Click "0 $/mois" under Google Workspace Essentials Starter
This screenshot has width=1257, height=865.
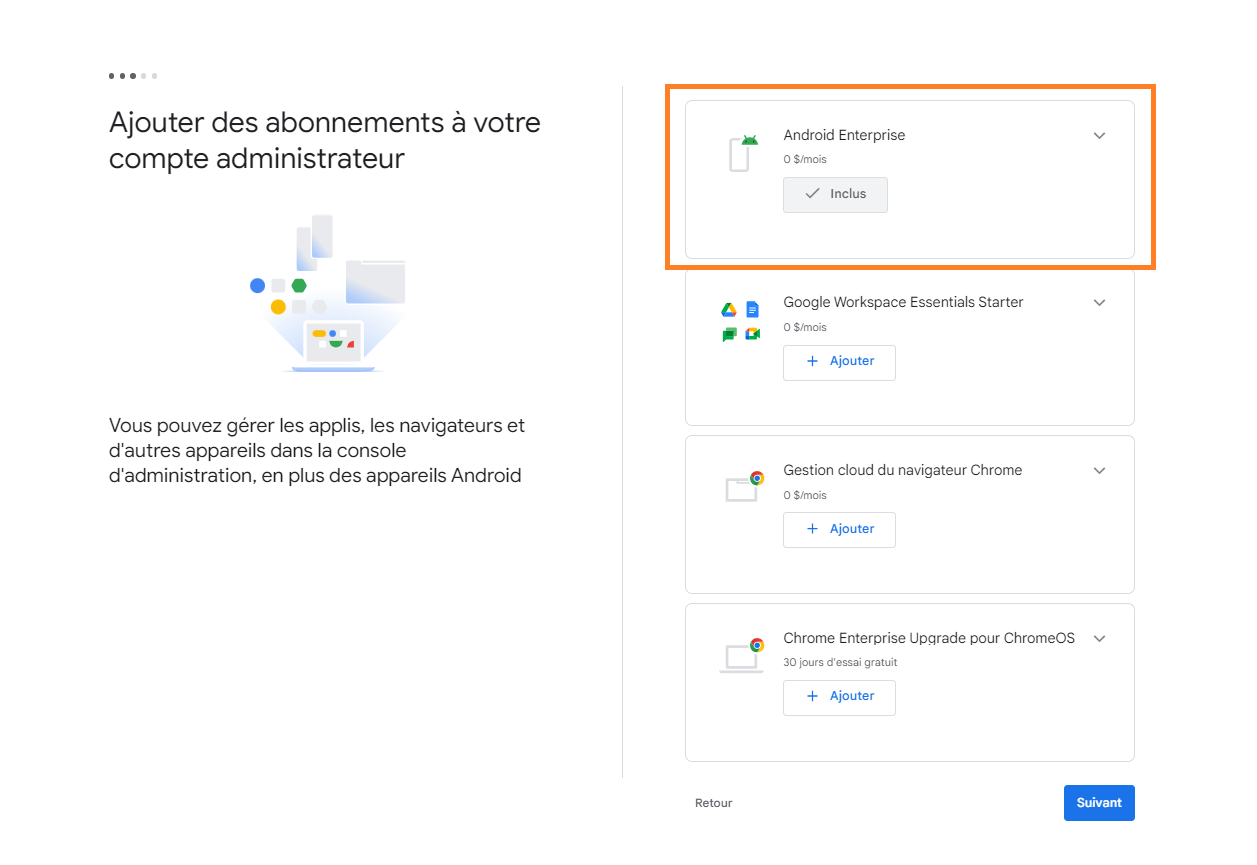click(805, 327)
